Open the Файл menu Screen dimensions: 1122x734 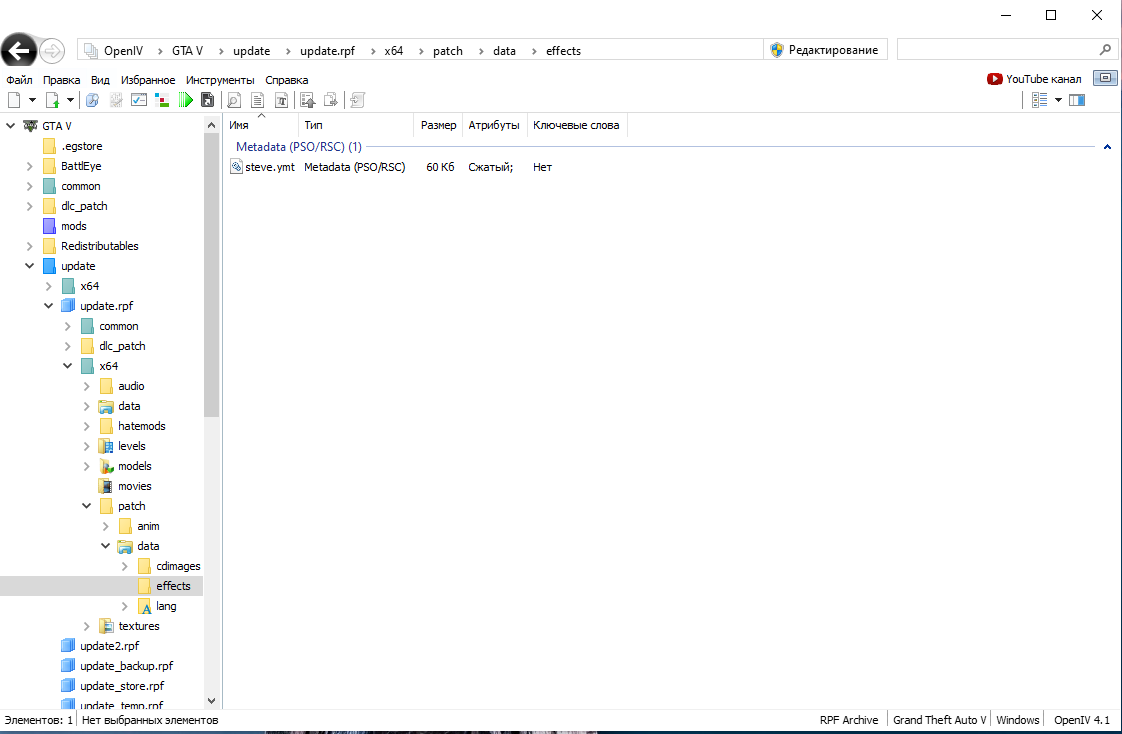click(x=19, y=80)
